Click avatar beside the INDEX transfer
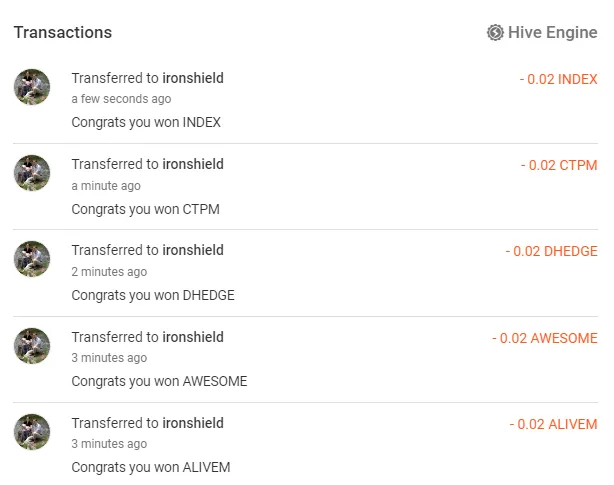The image size is (614, 485). click(x=32, y=87)
